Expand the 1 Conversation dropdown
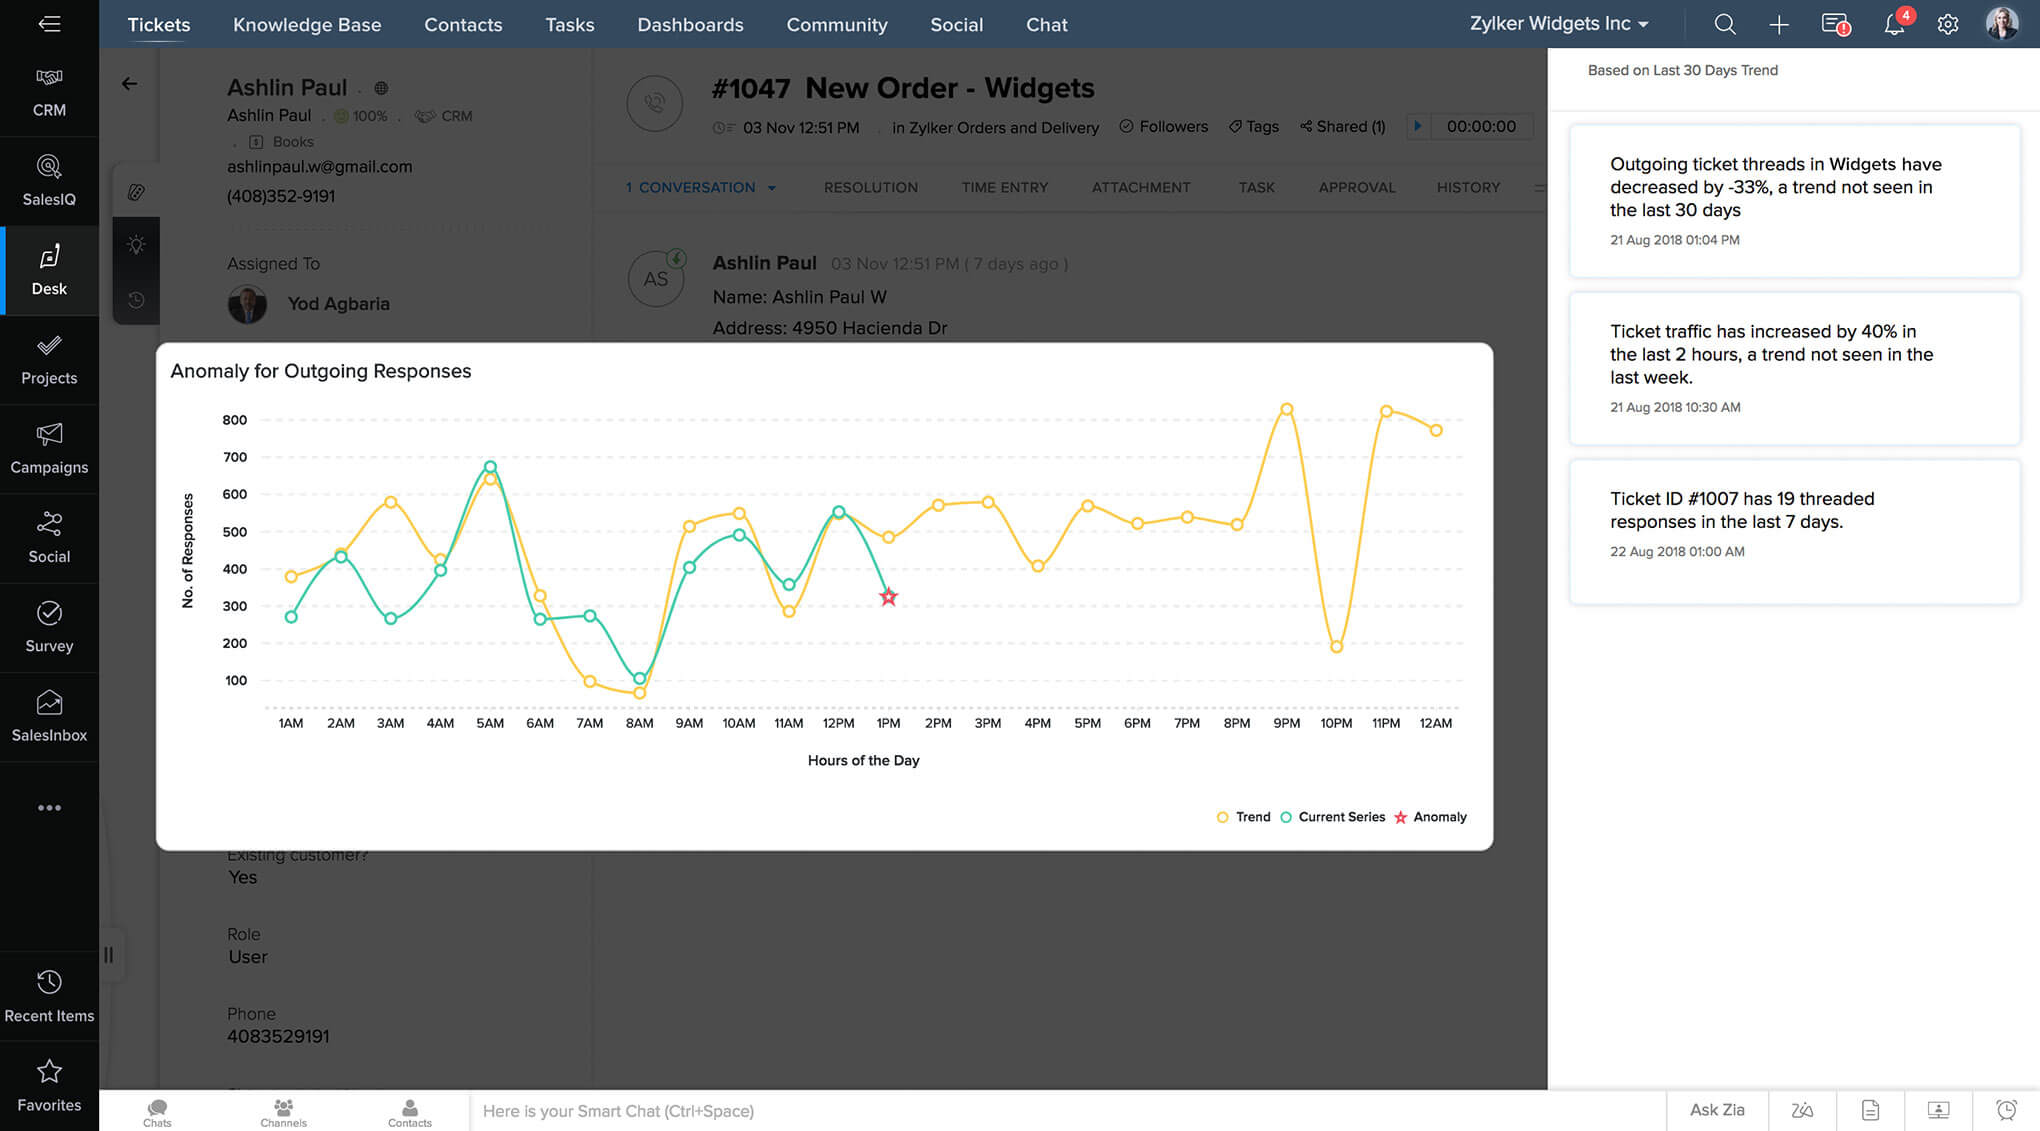This screenshot has width=2040, height=1131. (x=698, y=187)
